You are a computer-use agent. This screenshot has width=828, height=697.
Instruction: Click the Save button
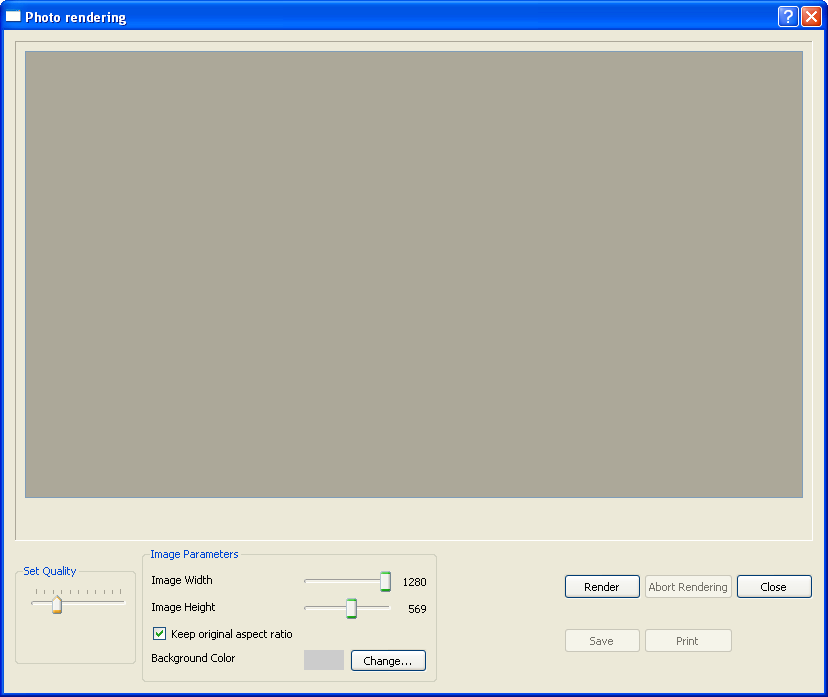click(x=602, y=641)
